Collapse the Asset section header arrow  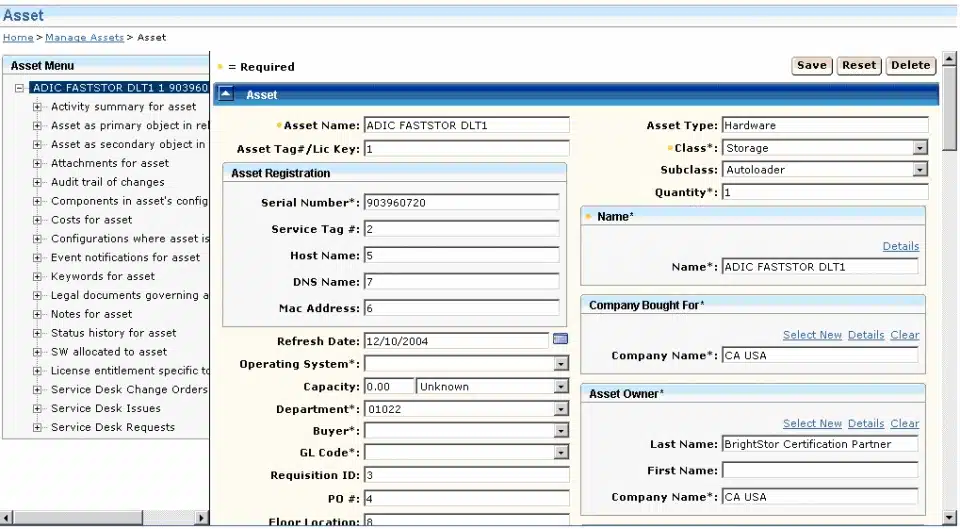[x=226, y=94]
